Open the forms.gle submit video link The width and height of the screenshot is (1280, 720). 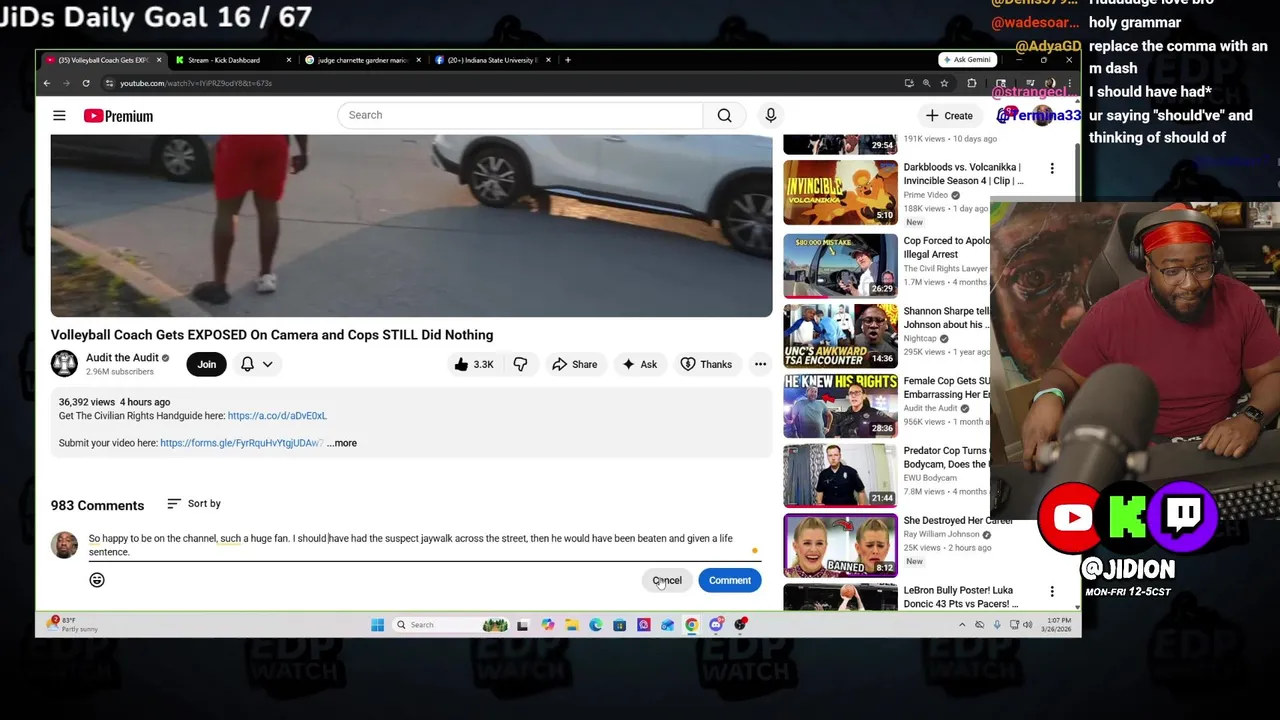click(x=240, y=443)
